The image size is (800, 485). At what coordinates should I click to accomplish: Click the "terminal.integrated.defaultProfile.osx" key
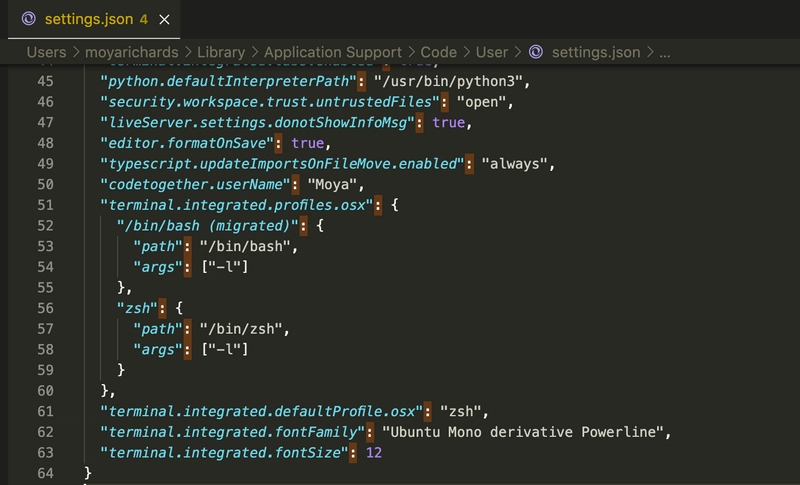[262, 411]
